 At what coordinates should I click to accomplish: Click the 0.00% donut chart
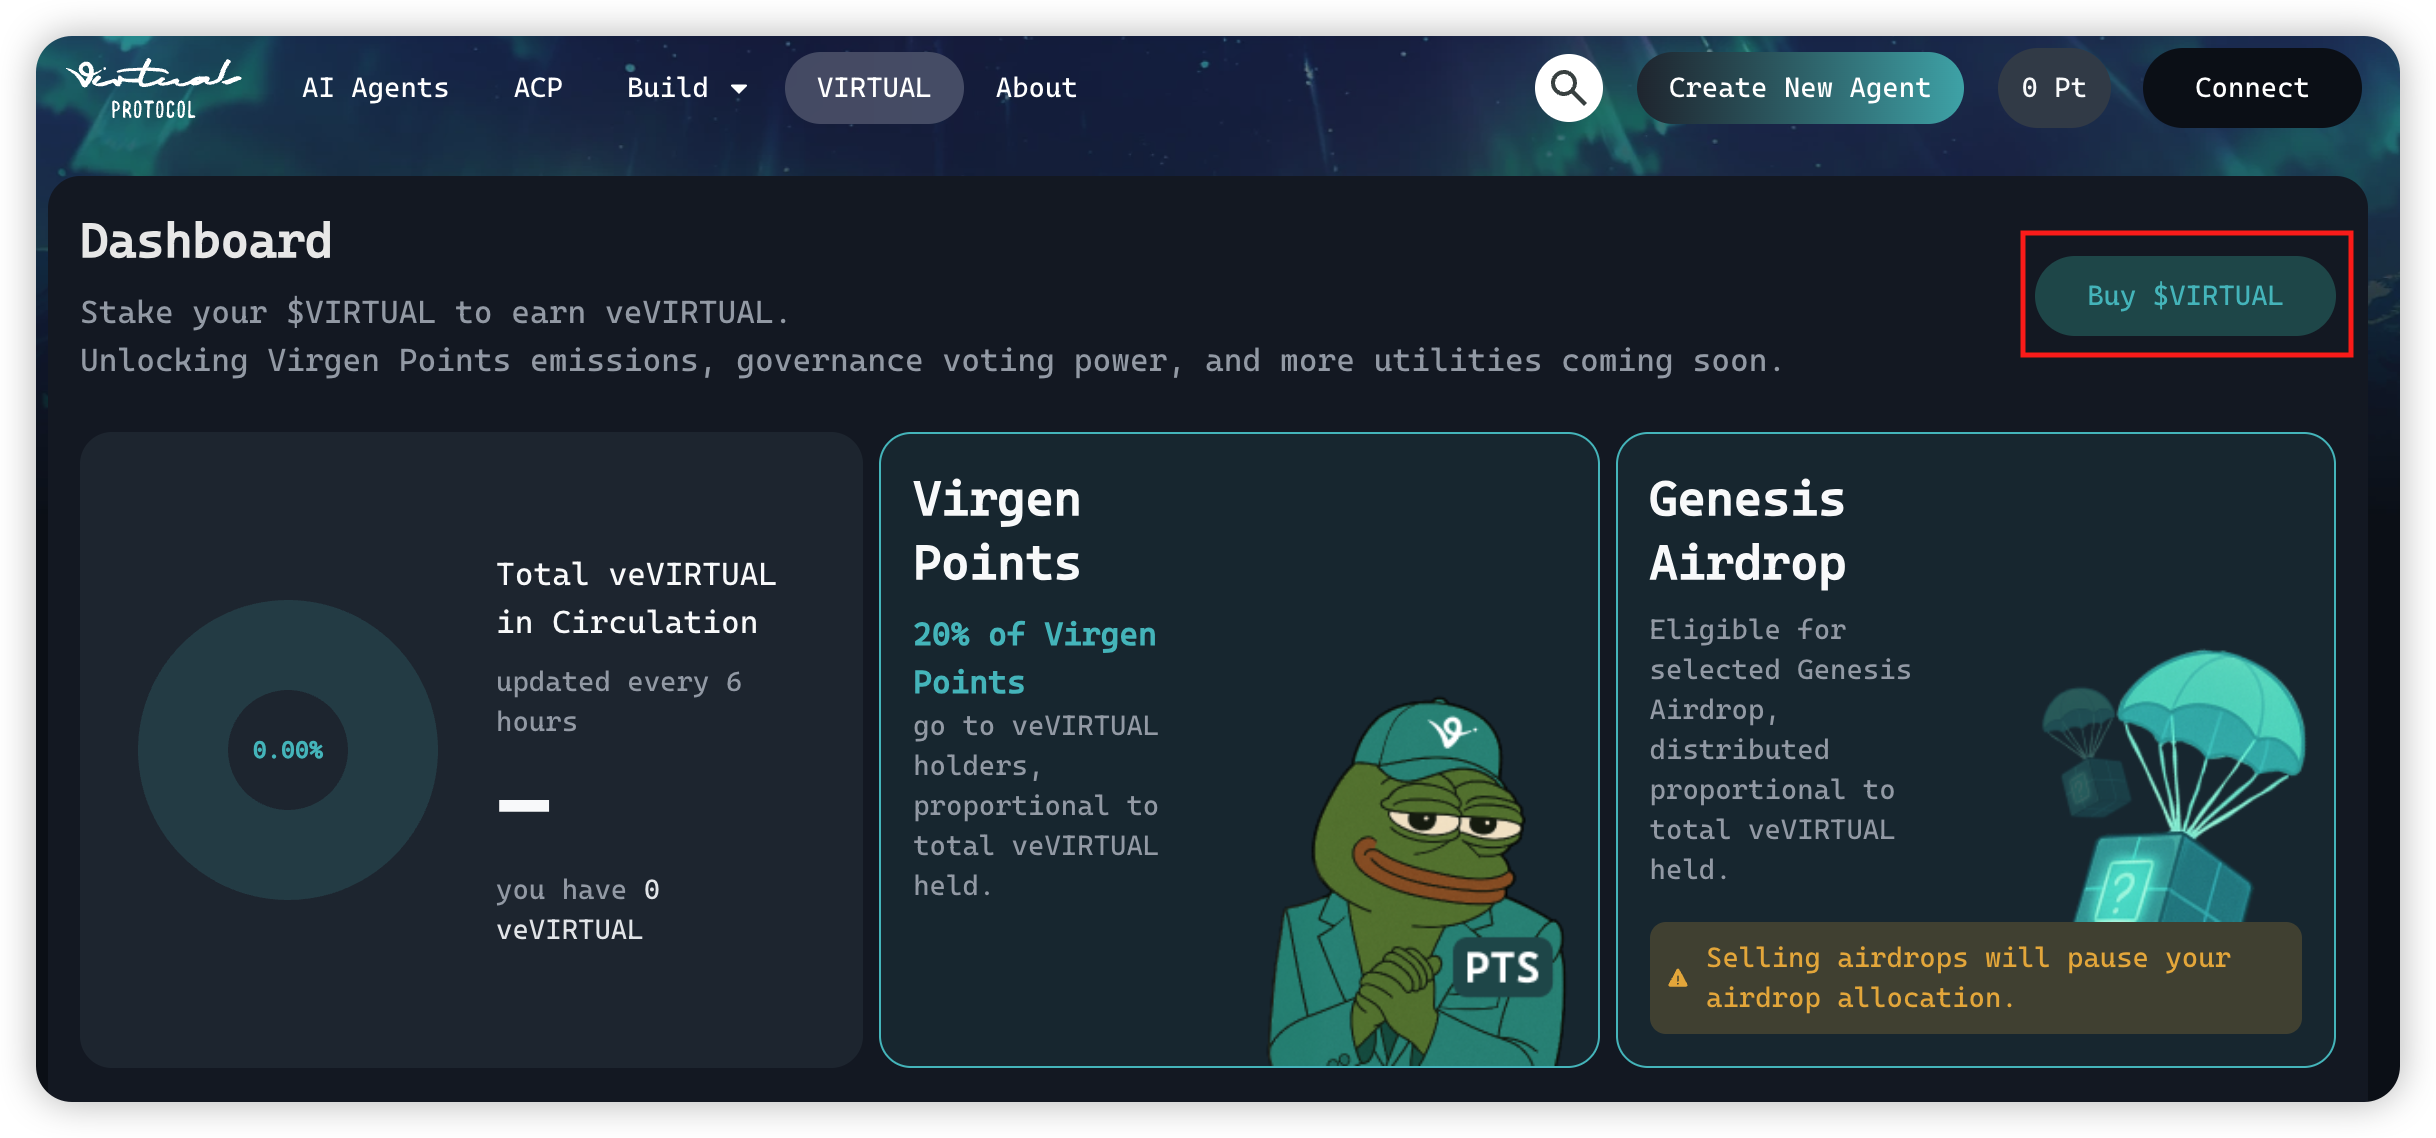click(x=288, y=750)
